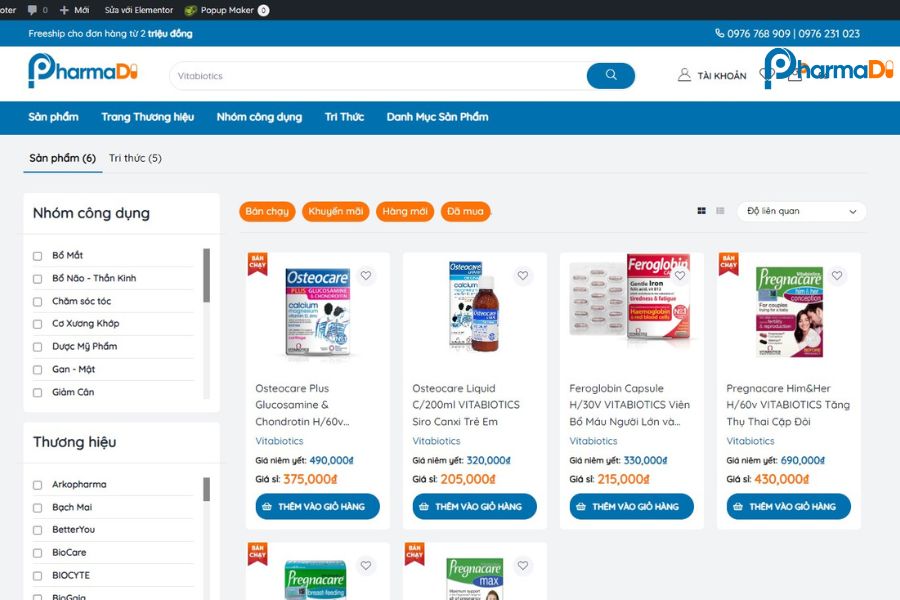Check the Bổ Mắt filter checkbox

38,256
